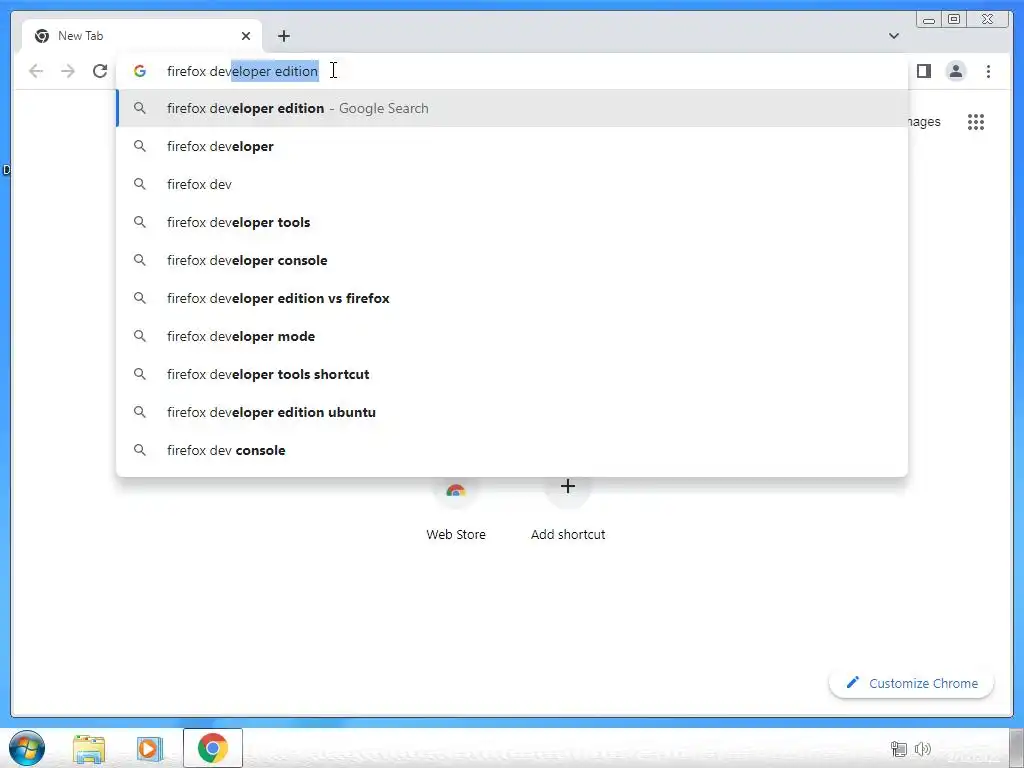Go forward with the forward arrow
Viewport: 1024px width, 768px height.
coord(68,71)
